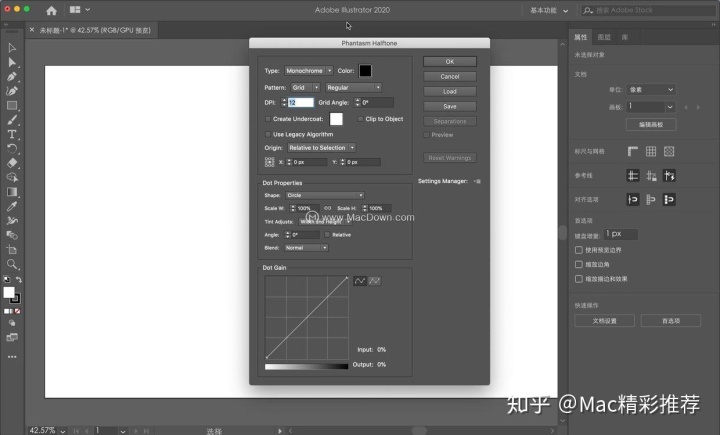Viewport: 720px width, 435px height.
Task: Select the Paintbrush tool
Action: point(12,120)
